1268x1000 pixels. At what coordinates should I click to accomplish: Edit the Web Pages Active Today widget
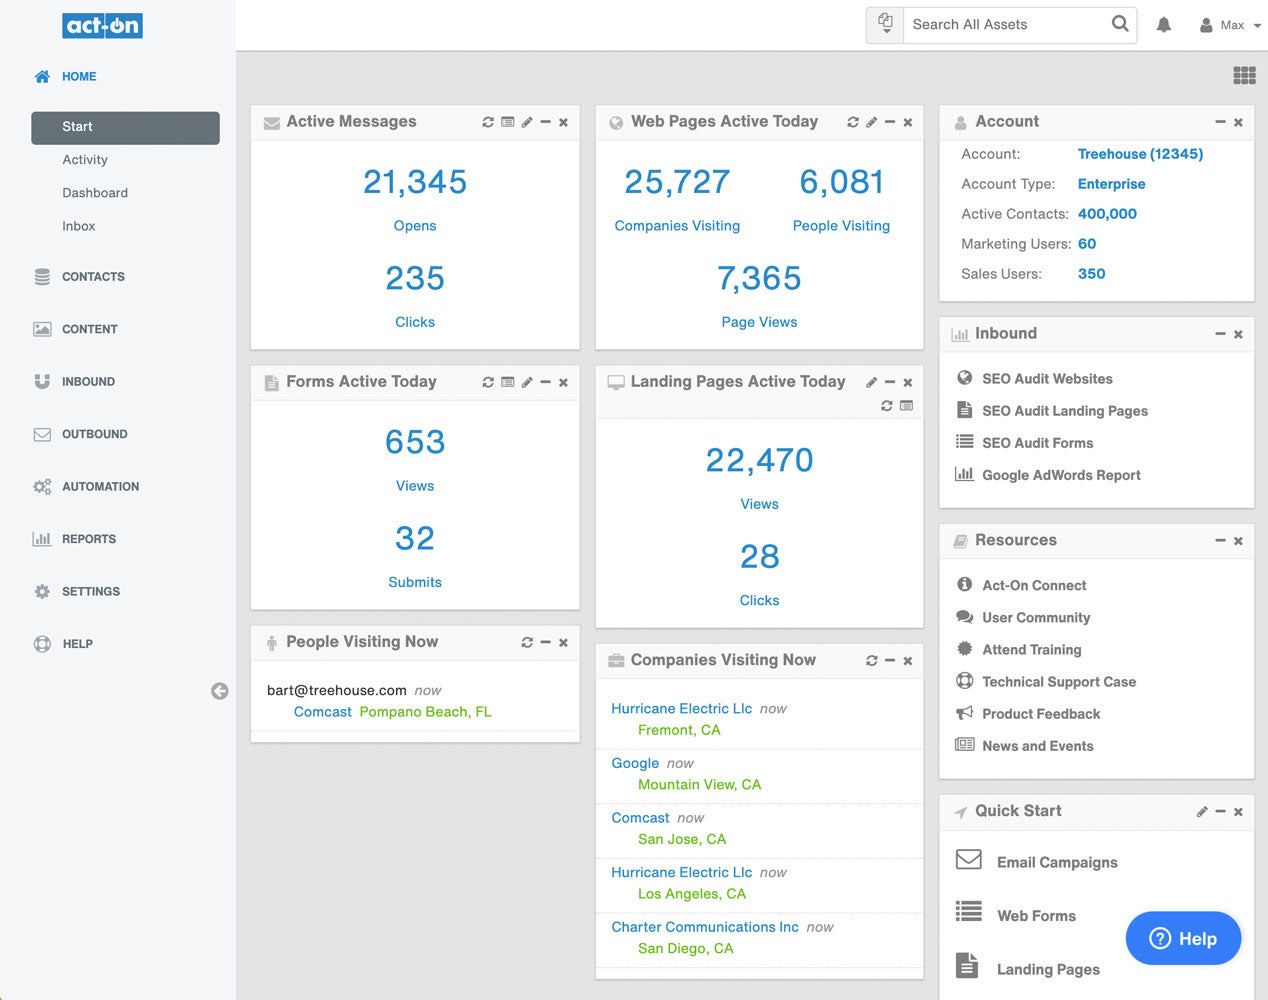[x=871, y=122]
